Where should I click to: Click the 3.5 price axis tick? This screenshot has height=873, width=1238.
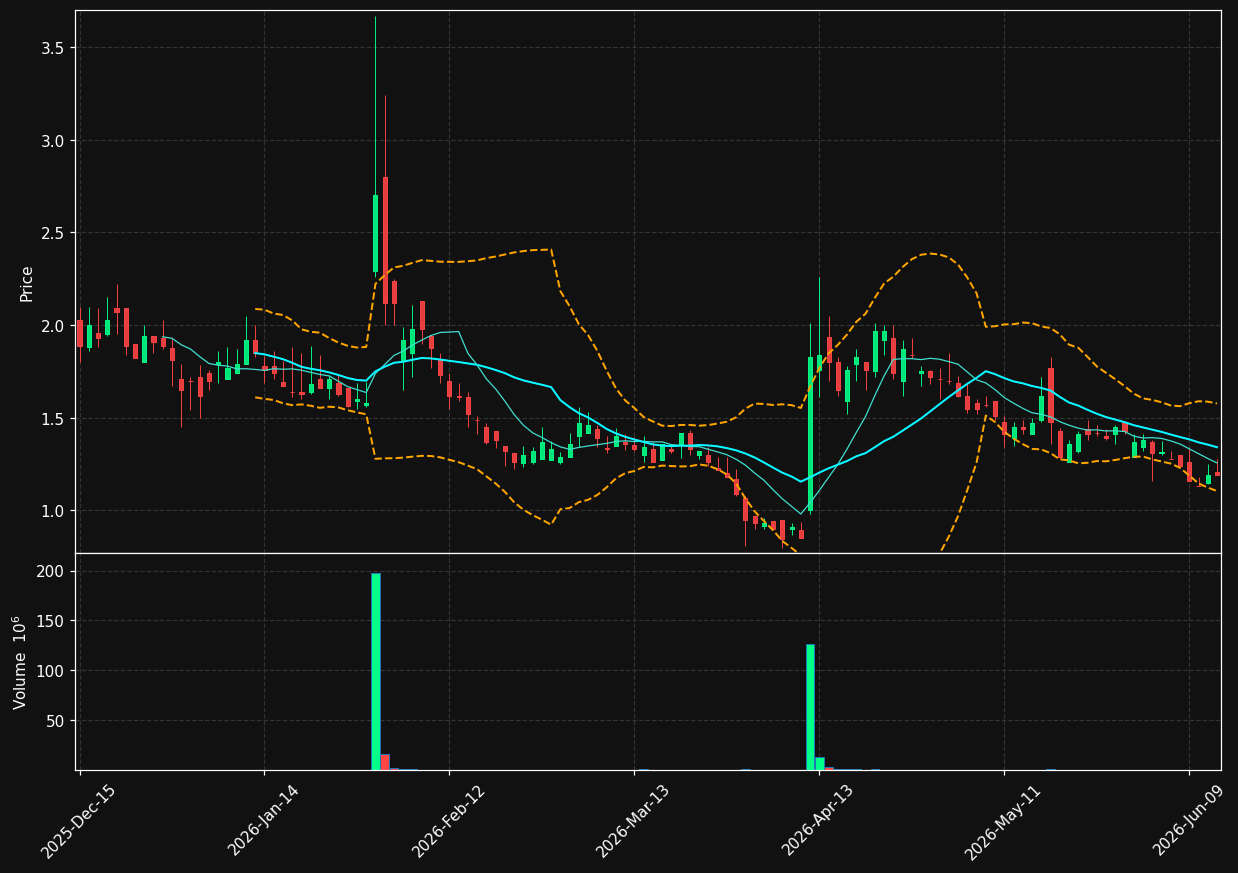click(x=55, y=48)
